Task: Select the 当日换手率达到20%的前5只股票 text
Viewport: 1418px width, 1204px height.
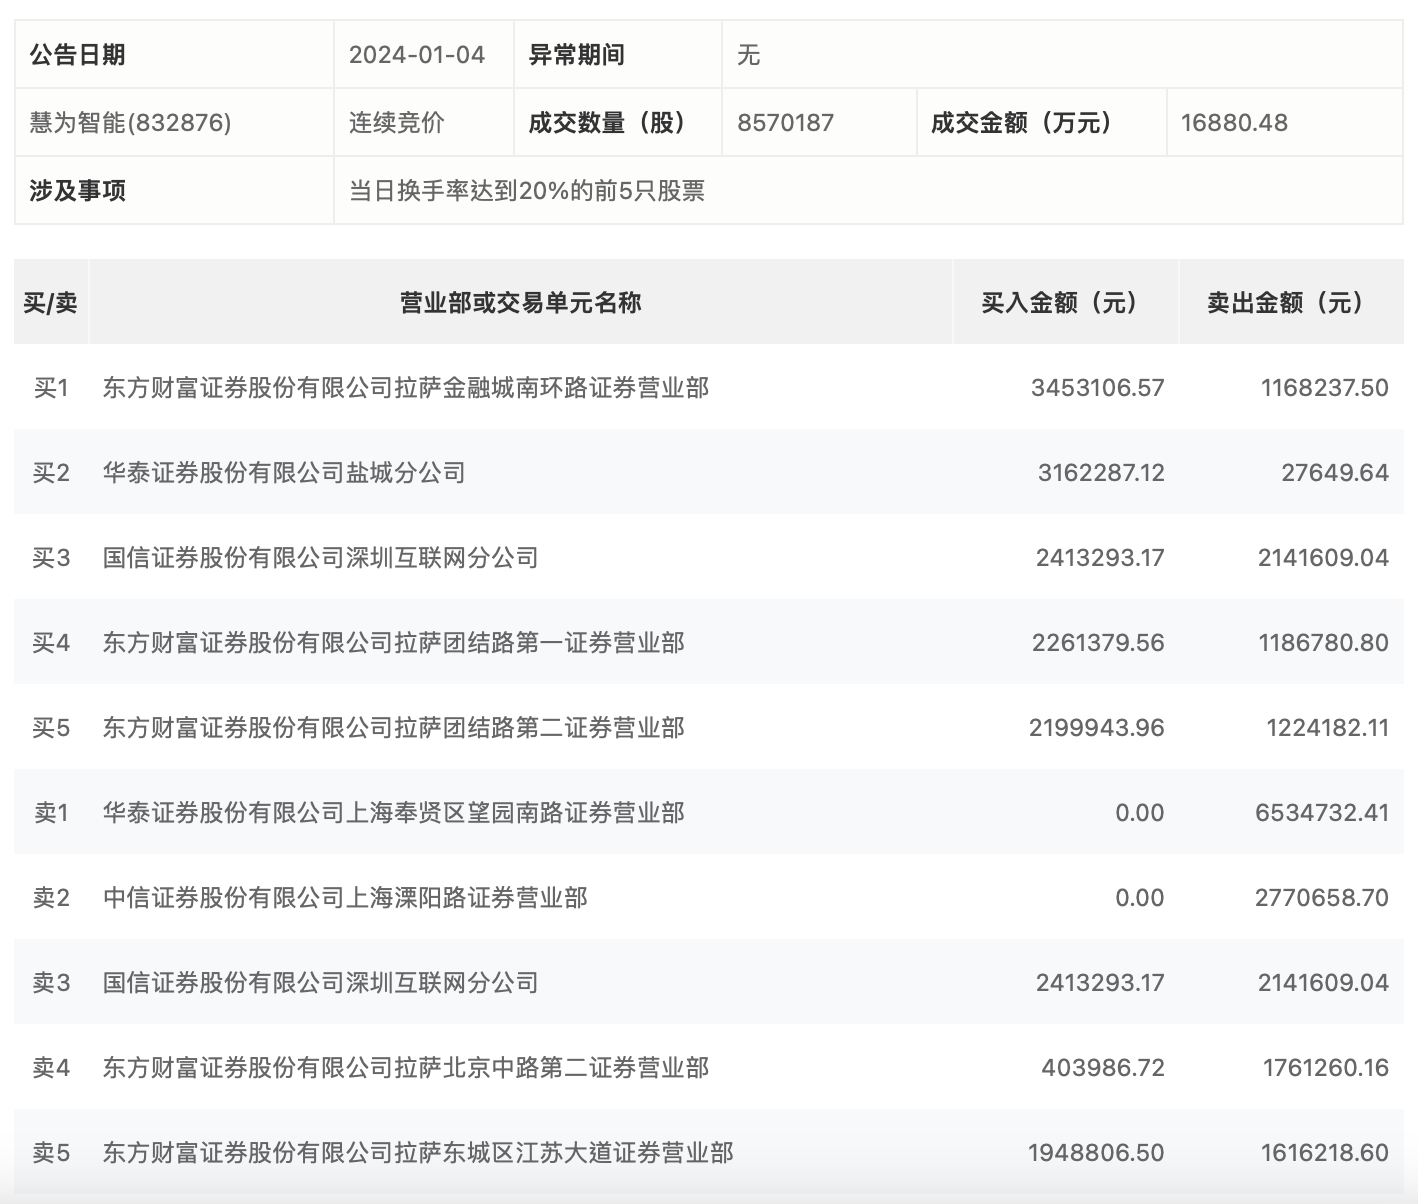Action: pos(527,190)
